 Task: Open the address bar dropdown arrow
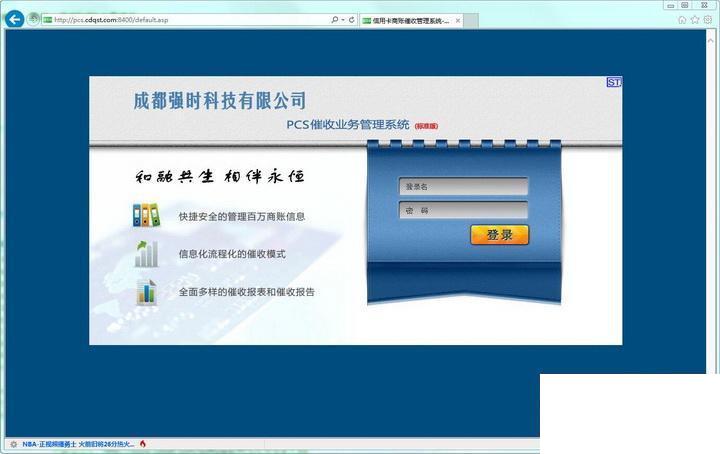pyautogui.click(x=343, y=20)
